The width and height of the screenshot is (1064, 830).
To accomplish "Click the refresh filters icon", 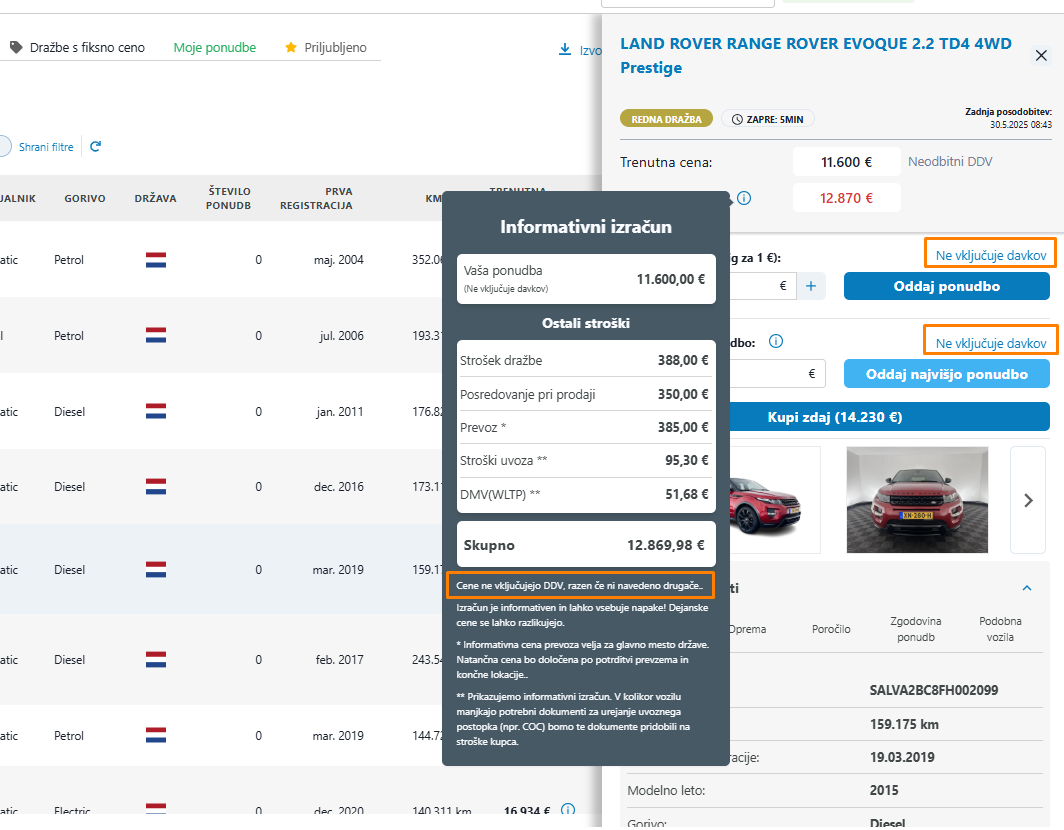I will click(x=96, y=147).
